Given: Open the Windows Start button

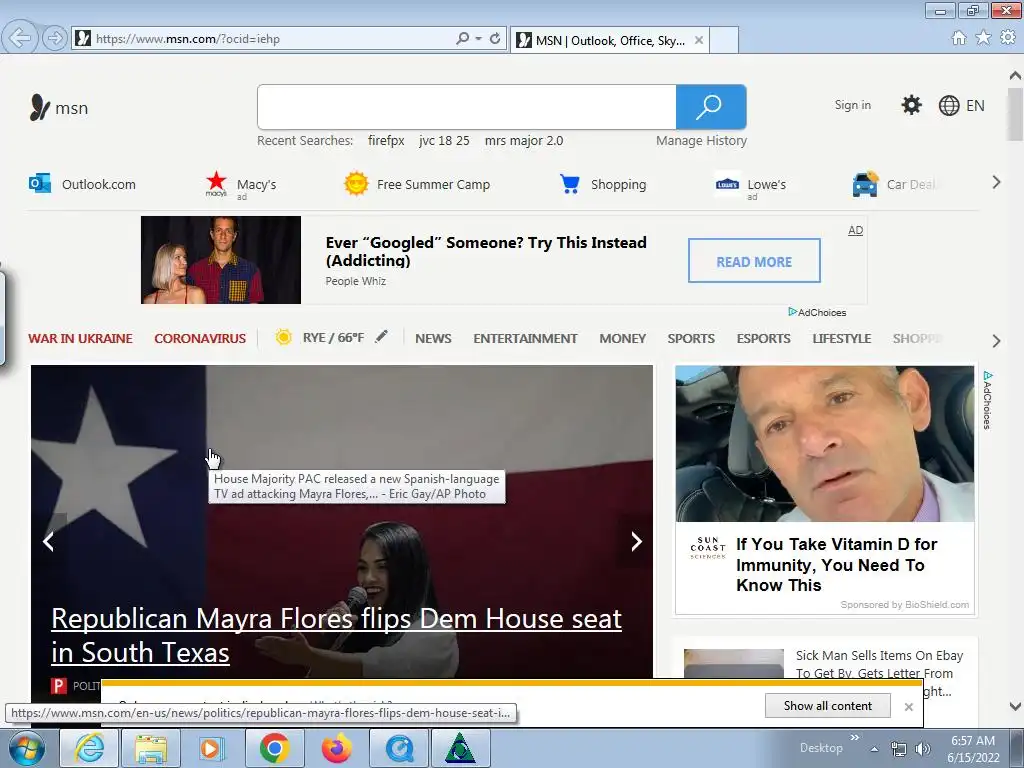Looking at the screenshot, I should point(27,748).
